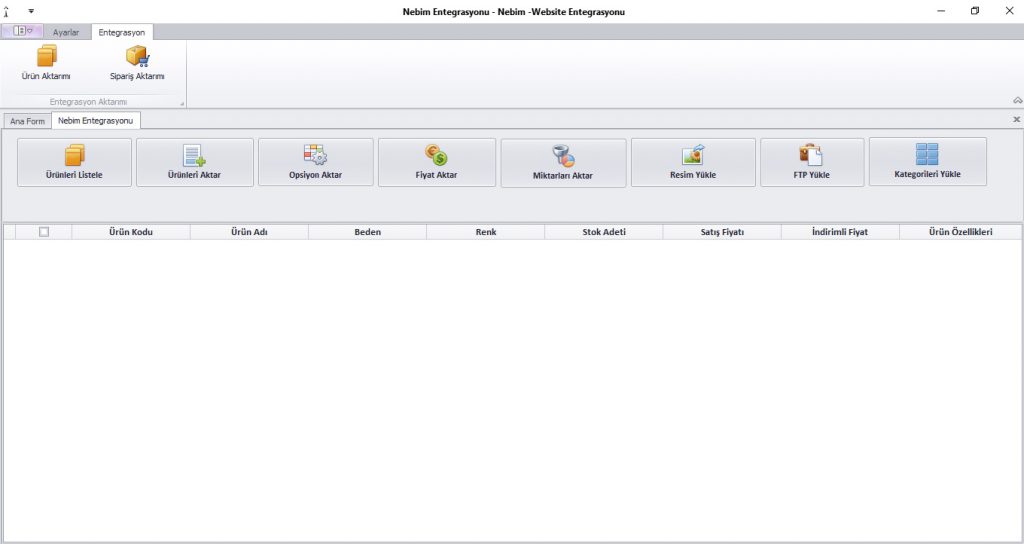Viewport: 1024px width, 544px height.
Task: Select the Entegrasyon ribbon tab
Action: [122, 32]
